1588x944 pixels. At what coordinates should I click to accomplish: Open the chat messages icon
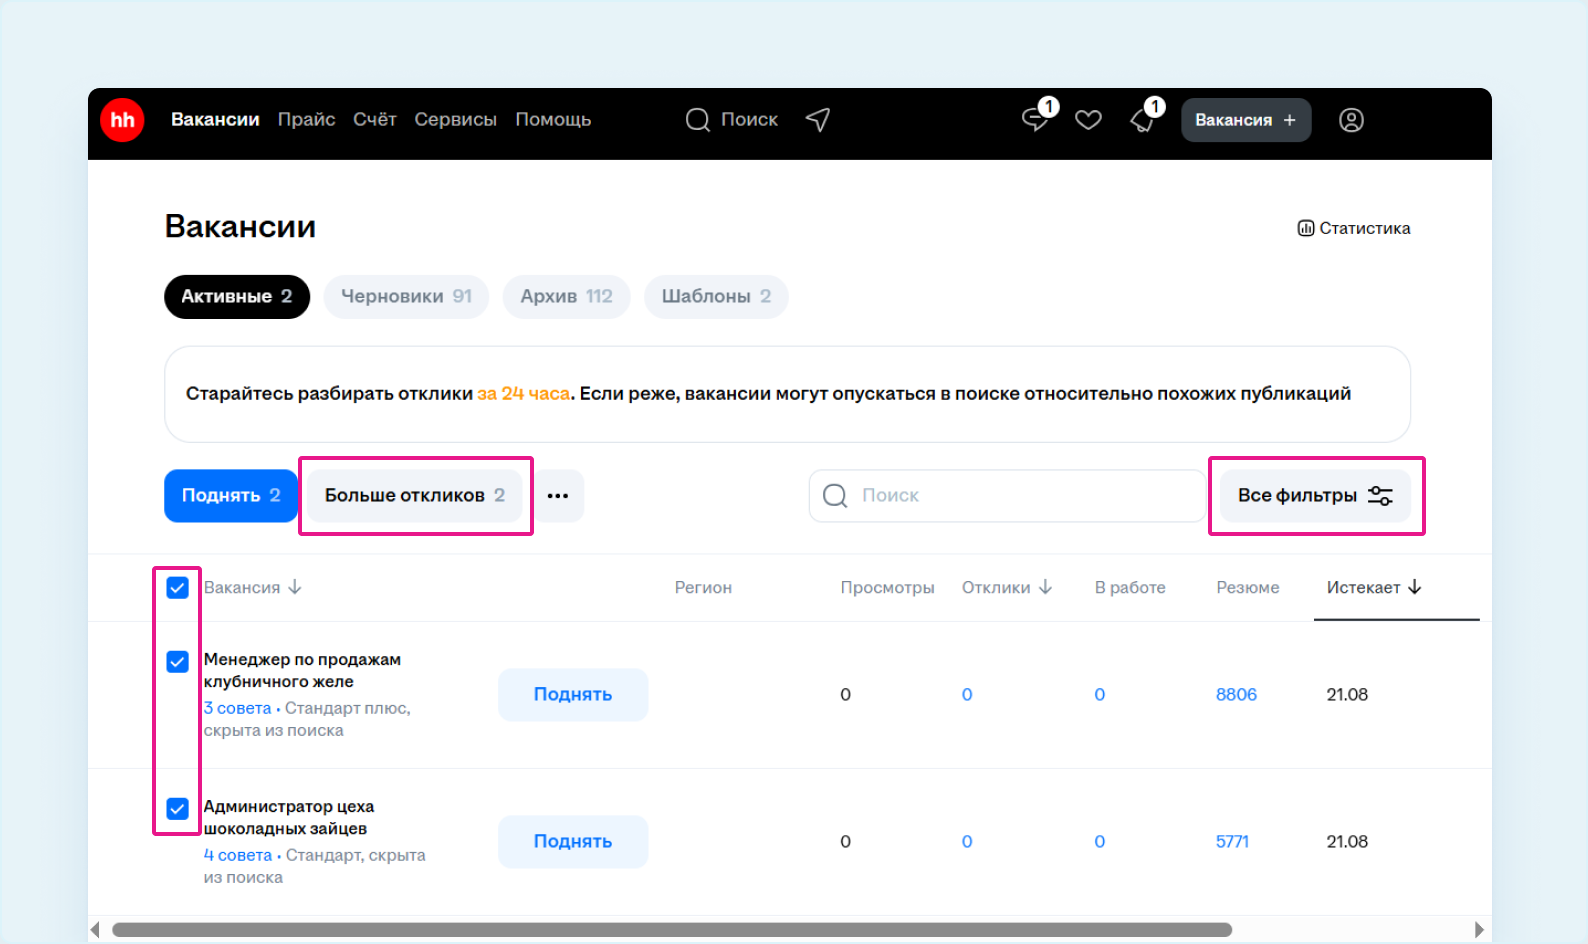click(x=1036, y=120)
